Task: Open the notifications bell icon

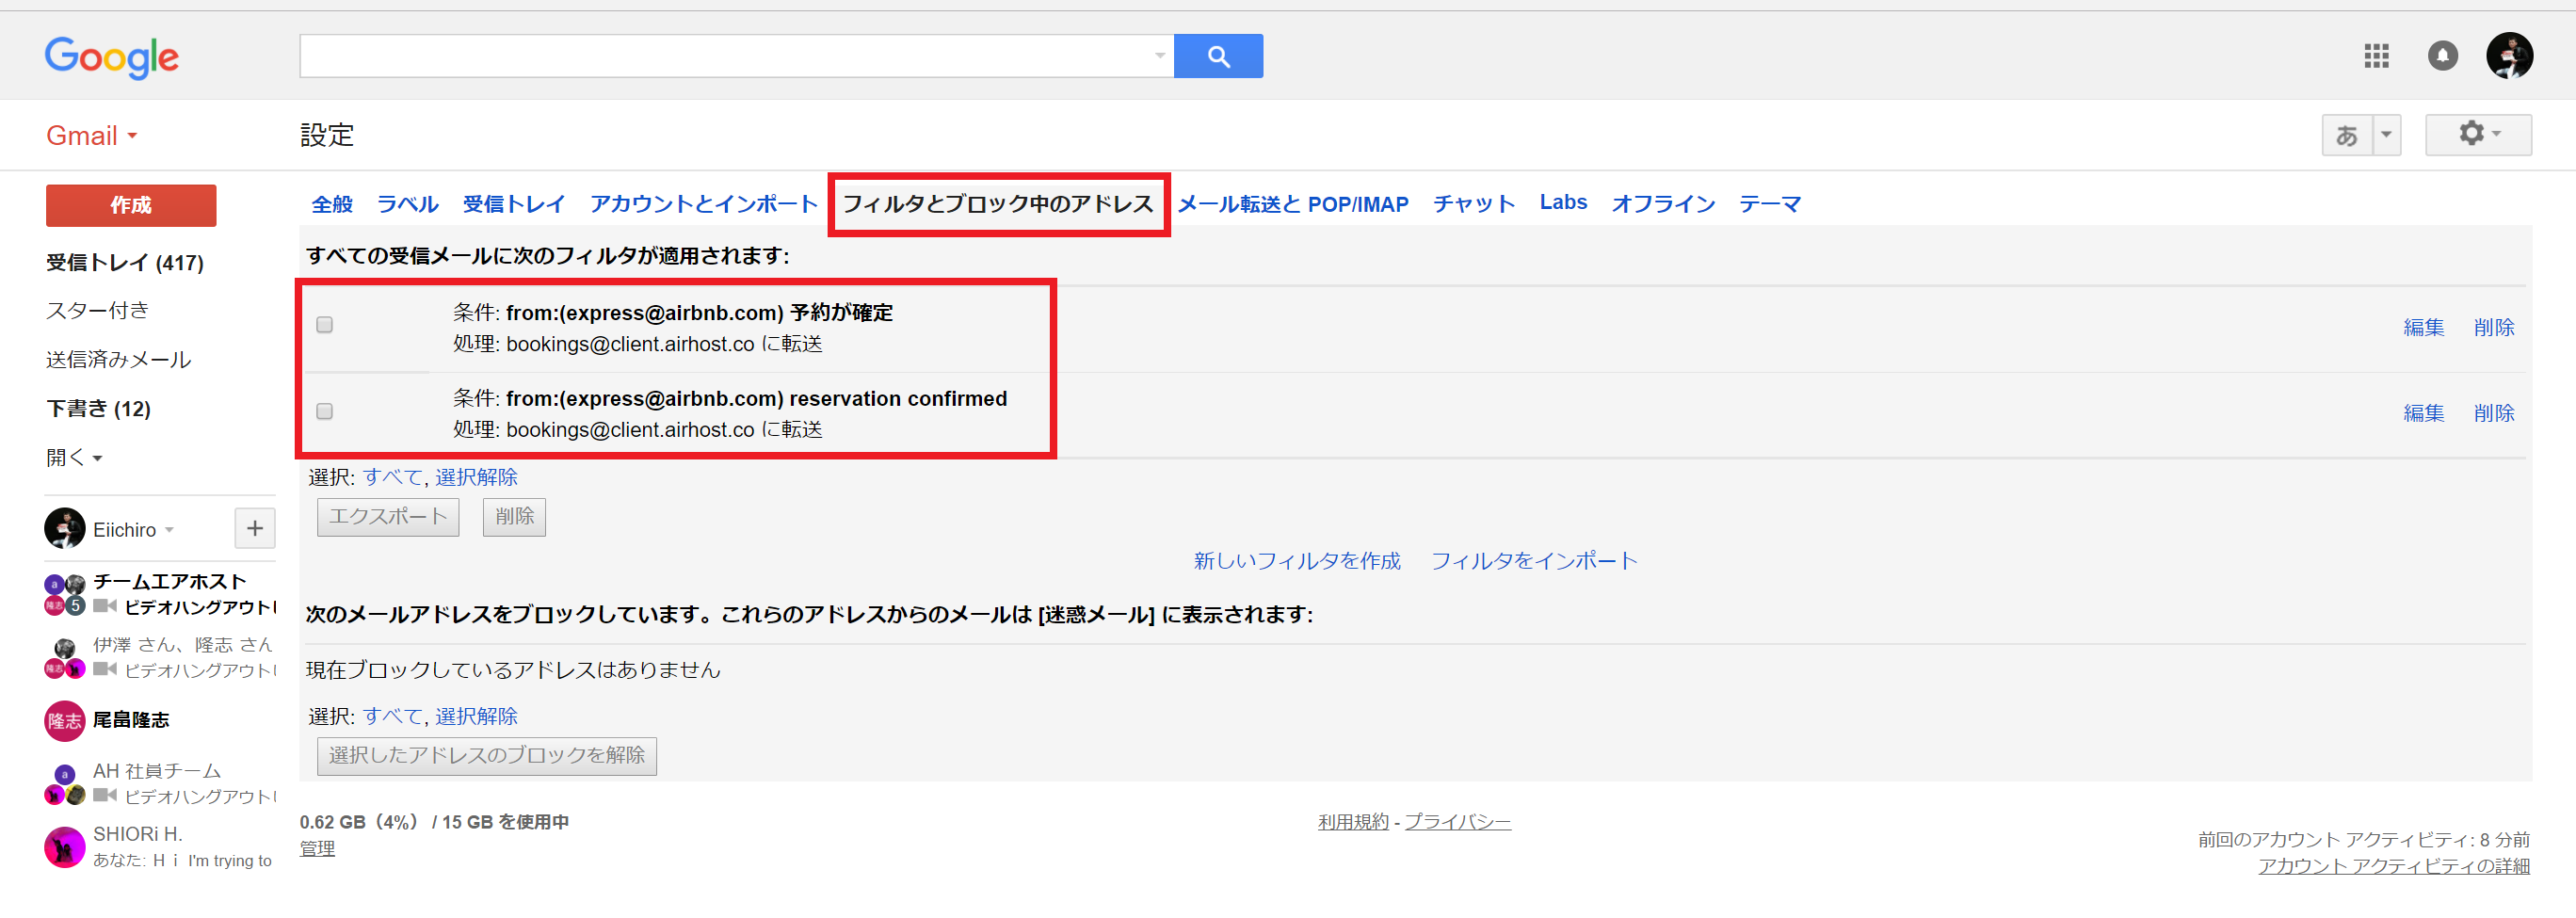Action: click(2442, 56)
